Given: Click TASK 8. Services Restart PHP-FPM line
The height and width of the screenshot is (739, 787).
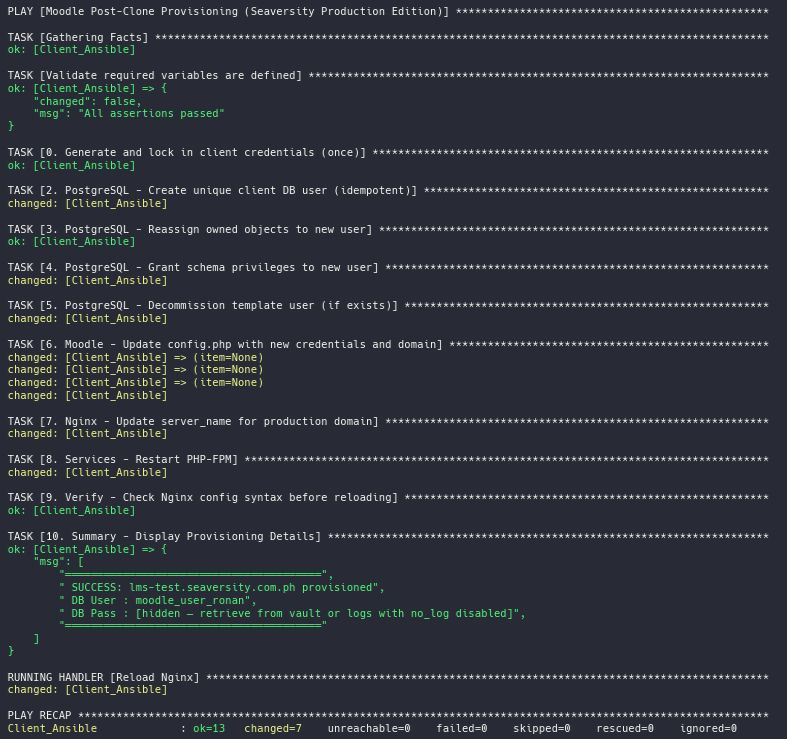Looking at the screenshot, I should point(387,459).
